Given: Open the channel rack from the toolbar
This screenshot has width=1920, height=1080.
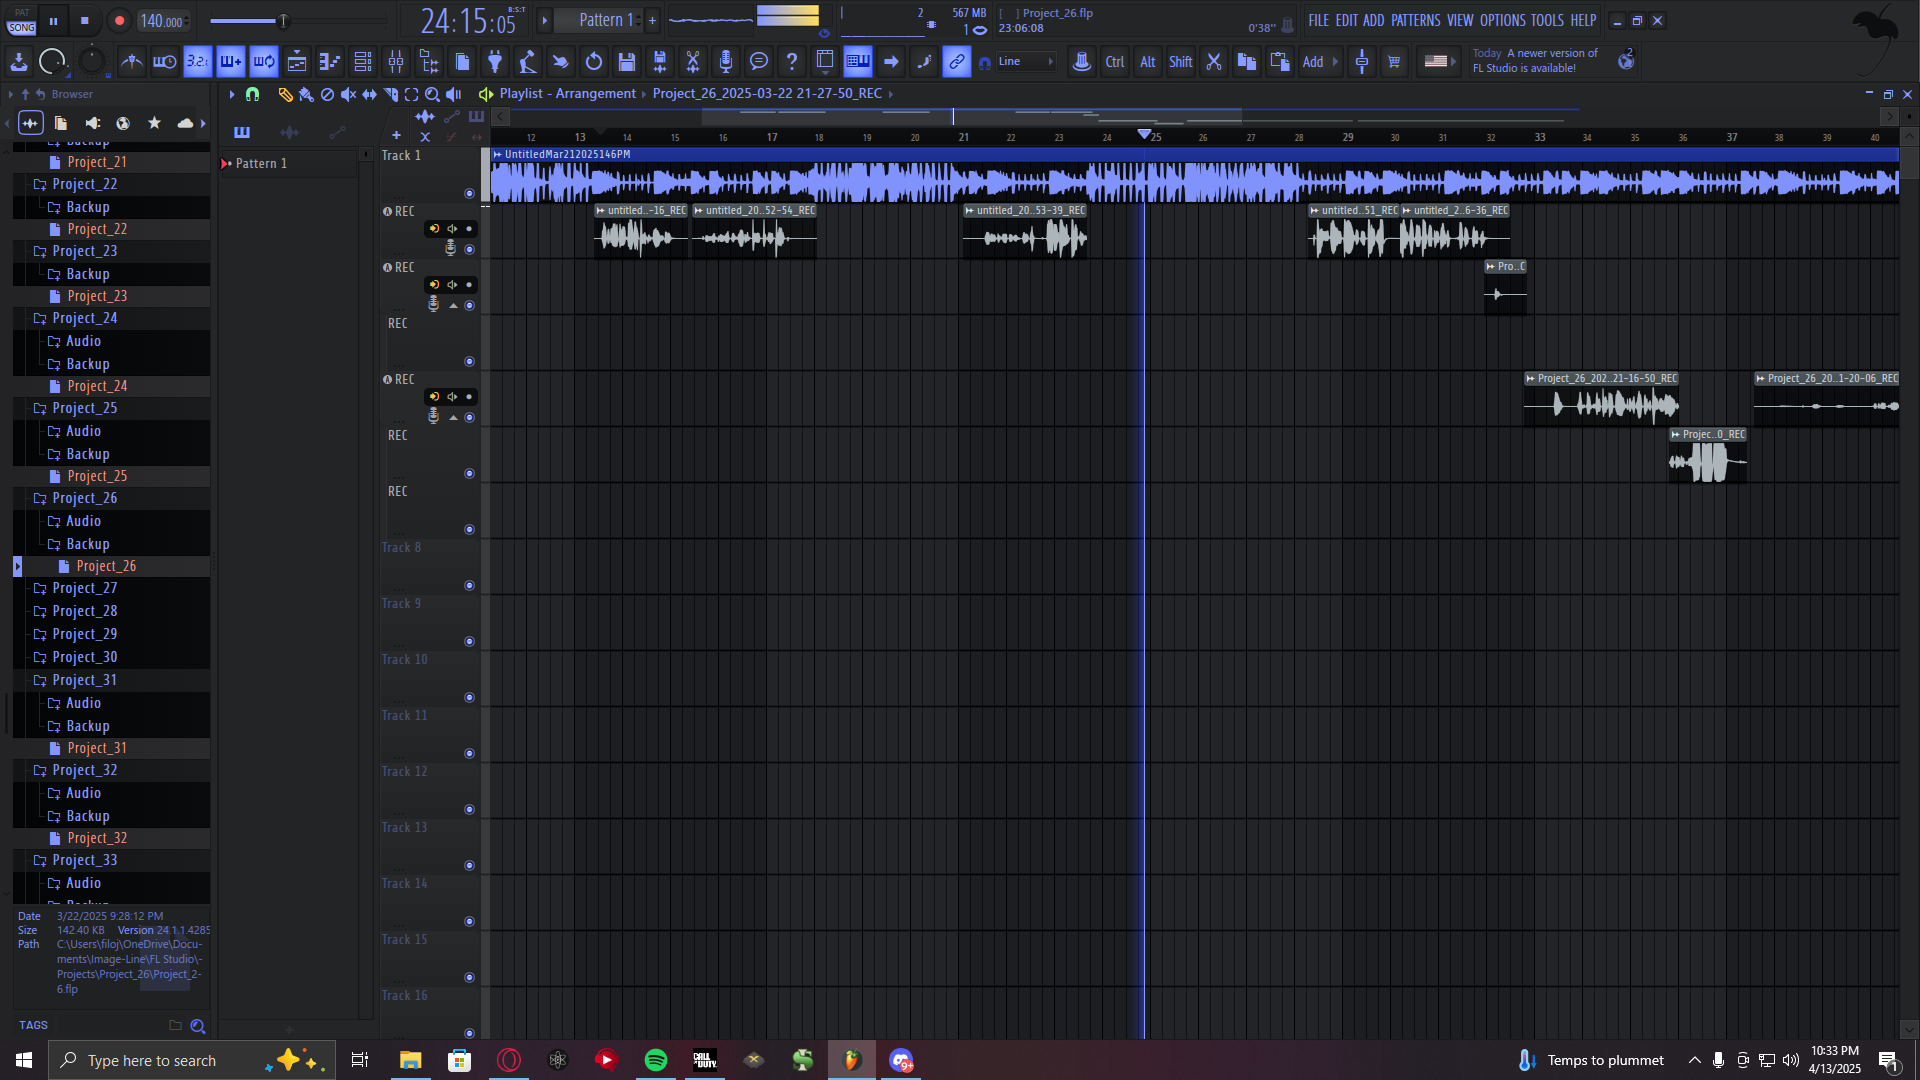Looking at the screenshot, I should click(x=363, y=62).
